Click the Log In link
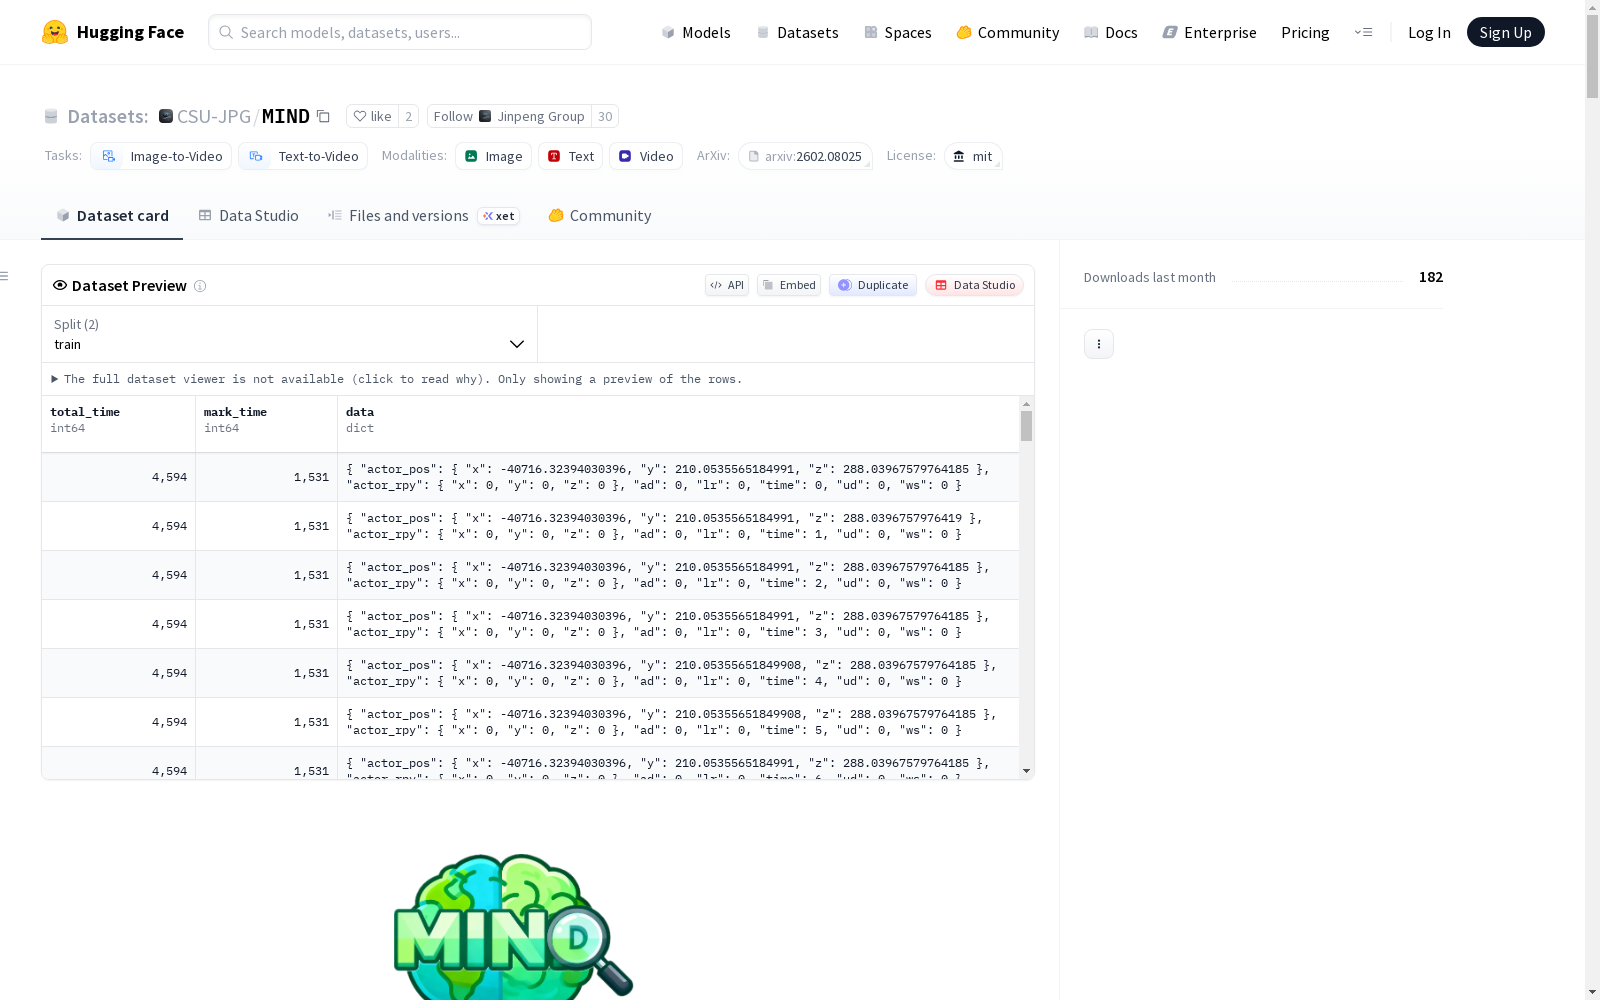 pos(1429,32)
